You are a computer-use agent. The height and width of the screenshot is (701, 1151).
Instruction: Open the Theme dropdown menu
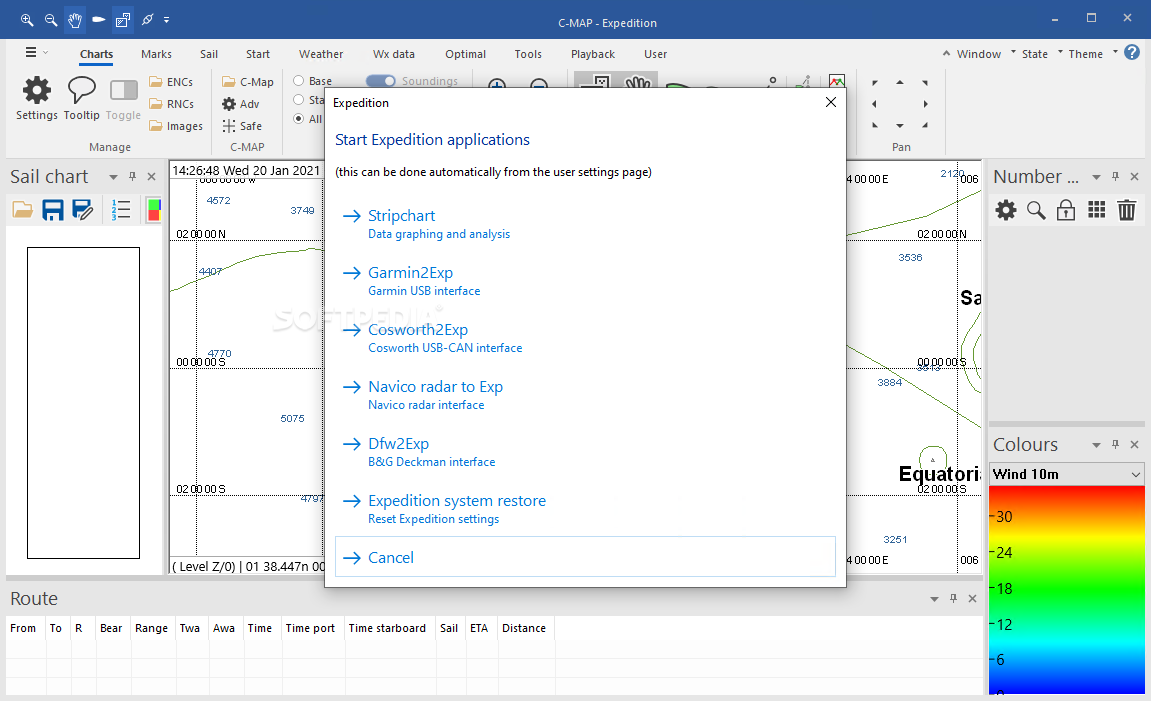tap(1085, 54)
